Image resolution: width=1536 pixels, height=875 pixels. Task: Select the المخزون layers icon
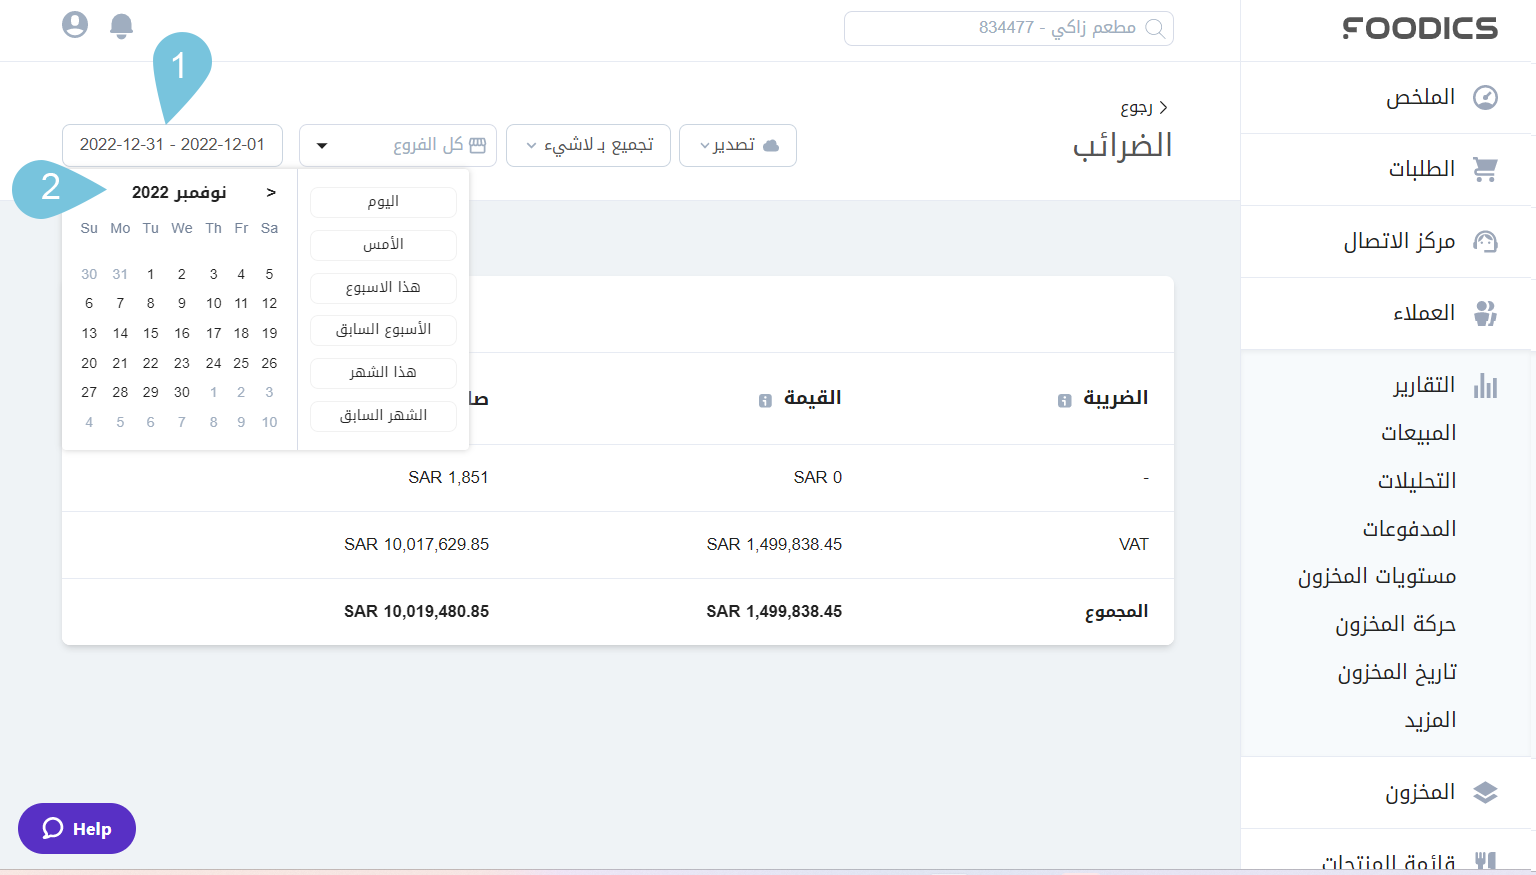click(x=1486, y=791)
